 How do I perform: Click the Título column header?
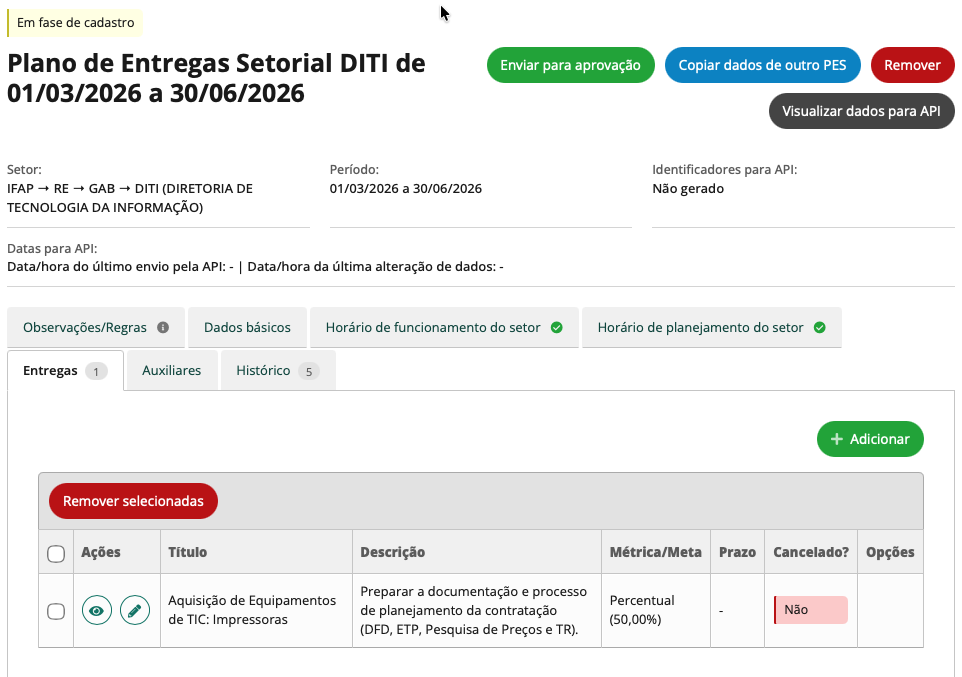coord(188,552)
